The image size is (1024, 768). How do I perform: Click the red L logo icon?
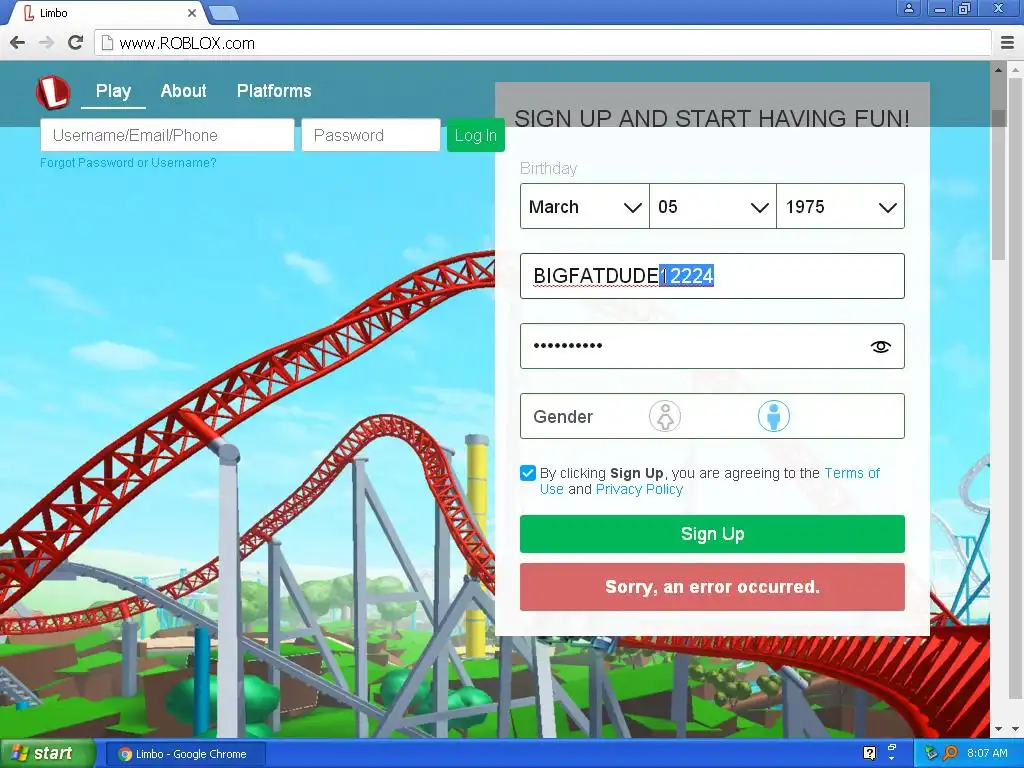(x=53, y=92)
